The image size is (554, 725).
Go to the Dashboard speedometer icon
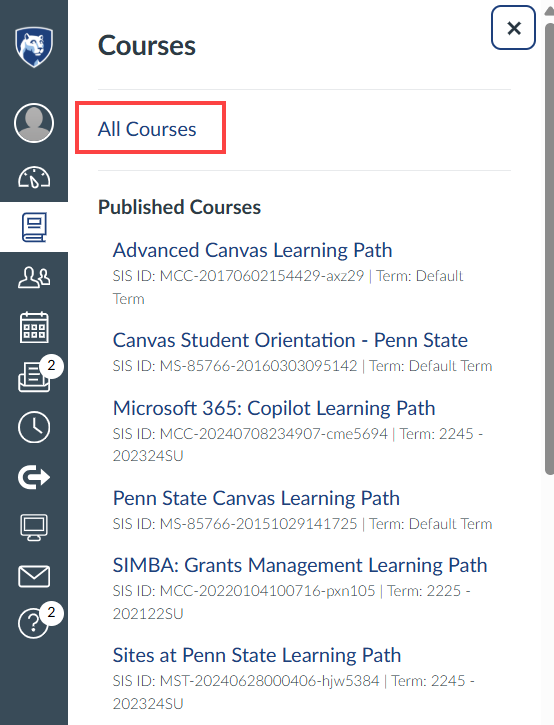tap(34, 178)
